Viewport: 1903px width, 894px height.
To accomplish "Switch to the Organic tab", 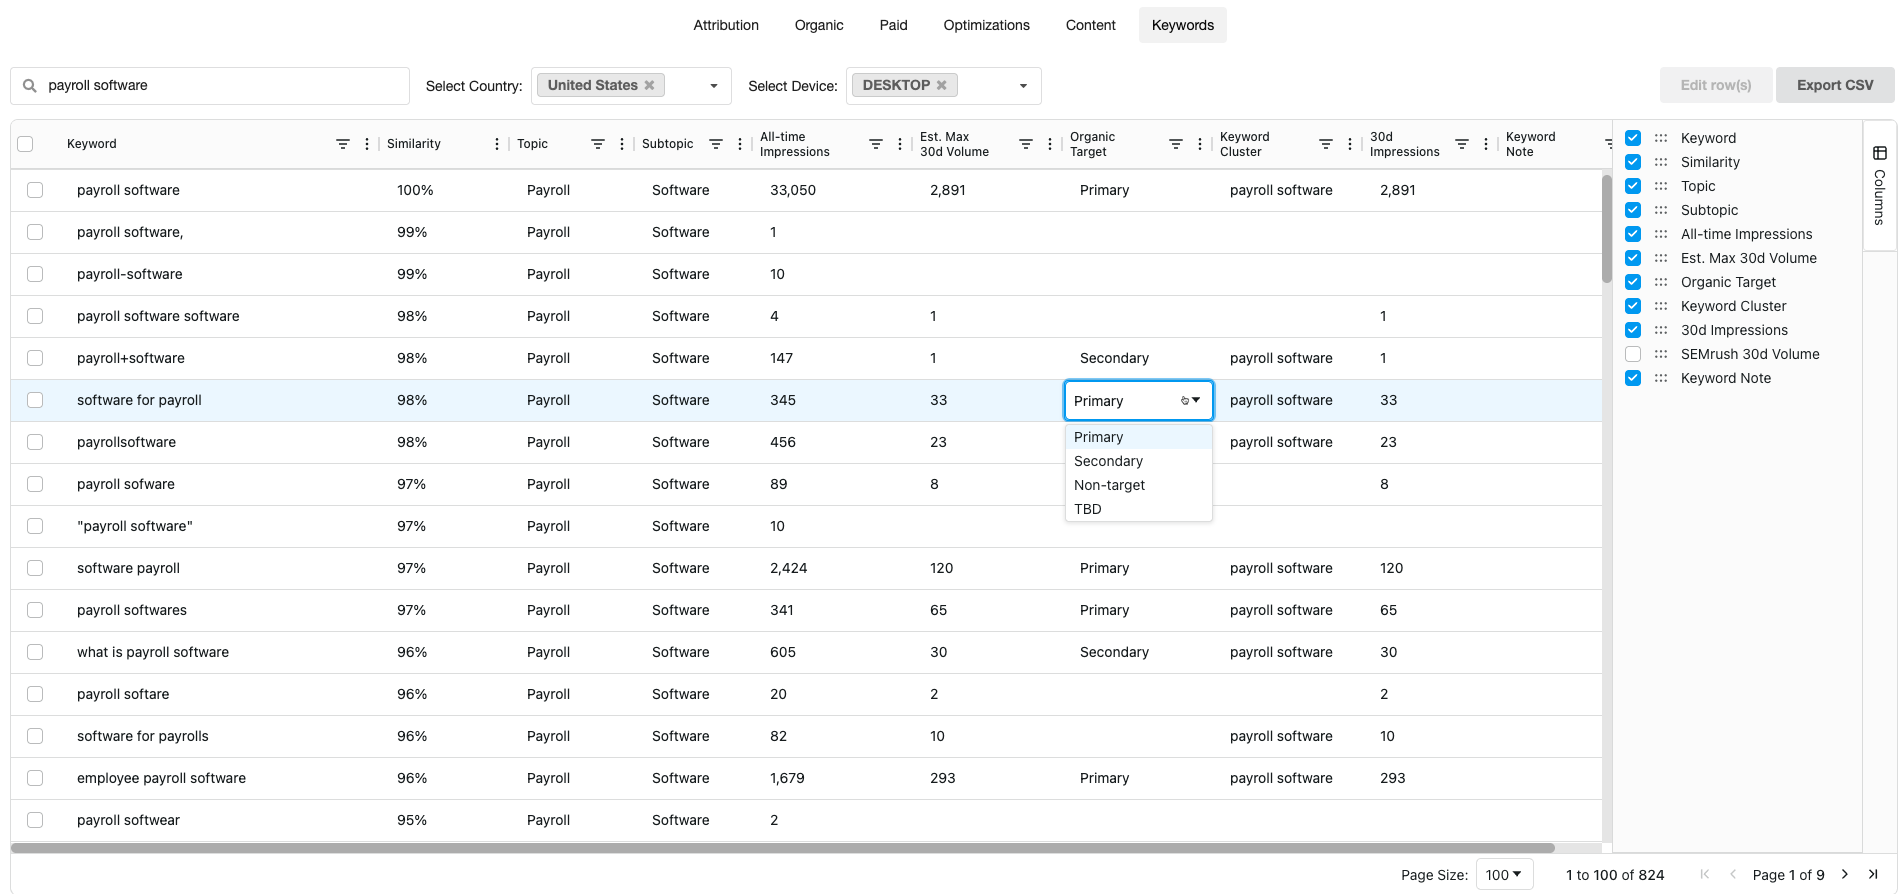I will (819, 25).
